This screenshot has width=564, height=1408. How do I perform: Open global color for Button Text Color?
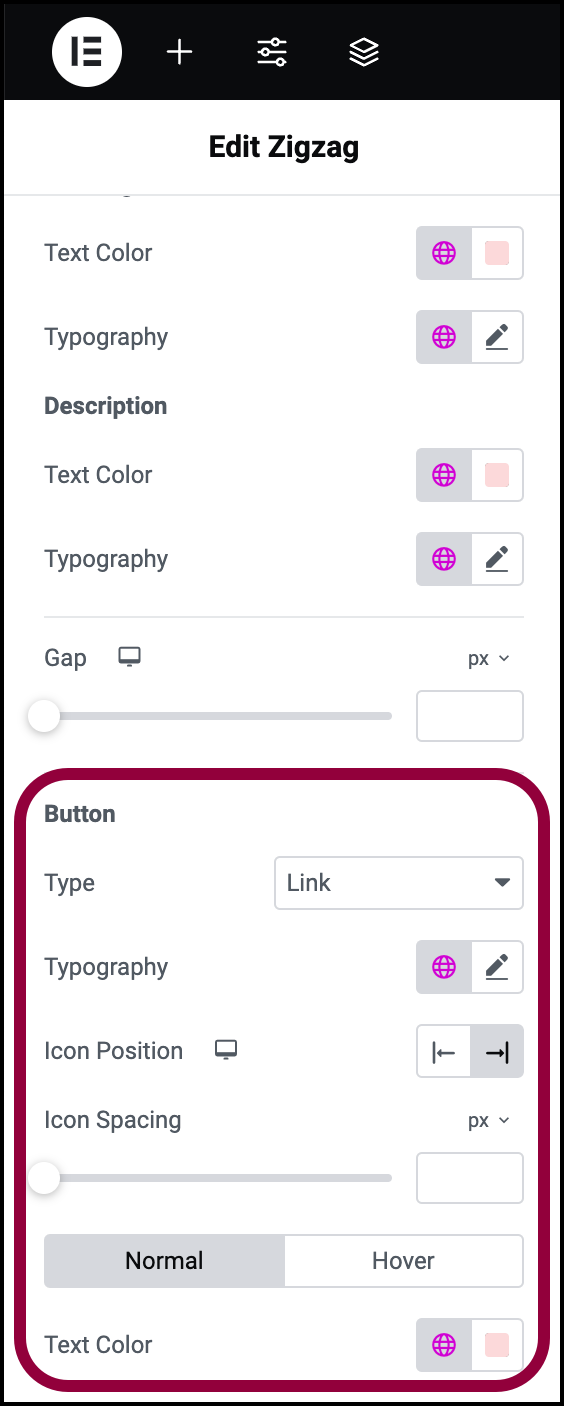444,1345
